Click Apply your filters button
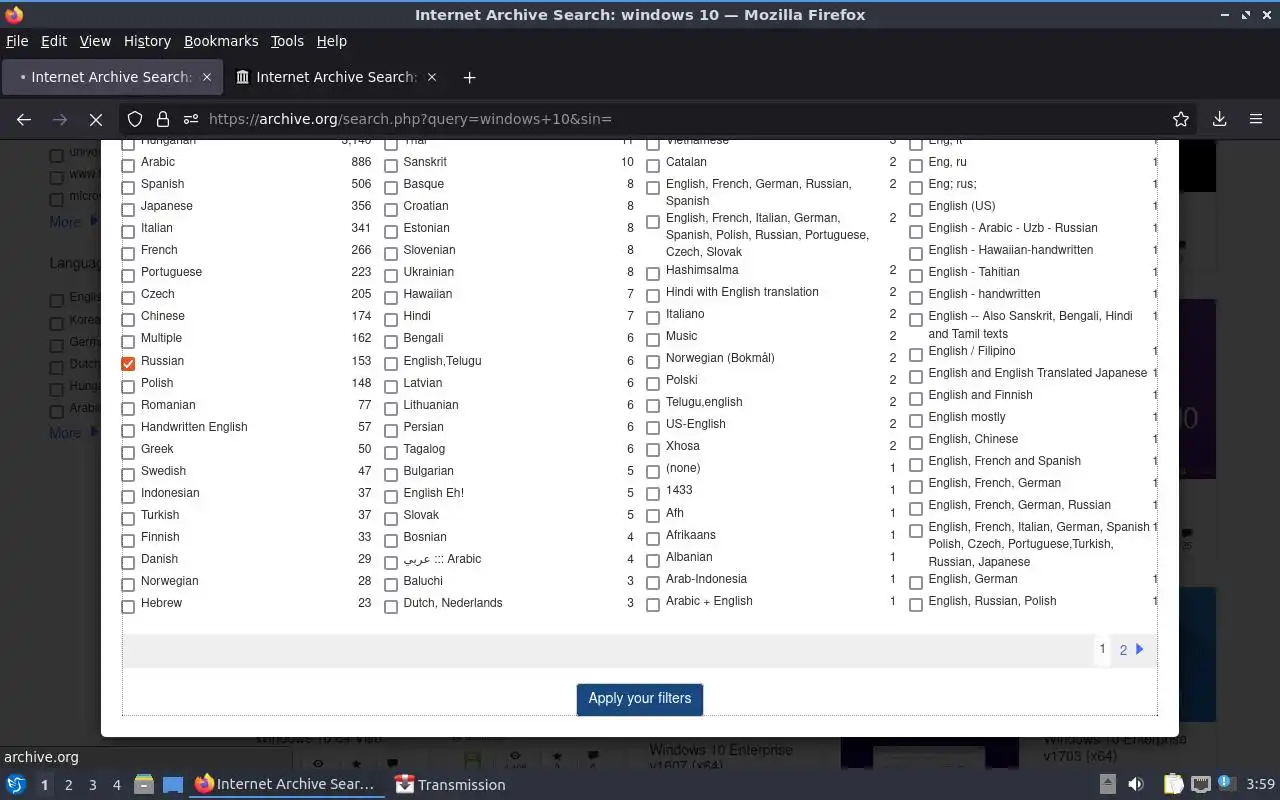This screenshot has height=800, width=1280. pyautogui.click(x=640, y=699)
